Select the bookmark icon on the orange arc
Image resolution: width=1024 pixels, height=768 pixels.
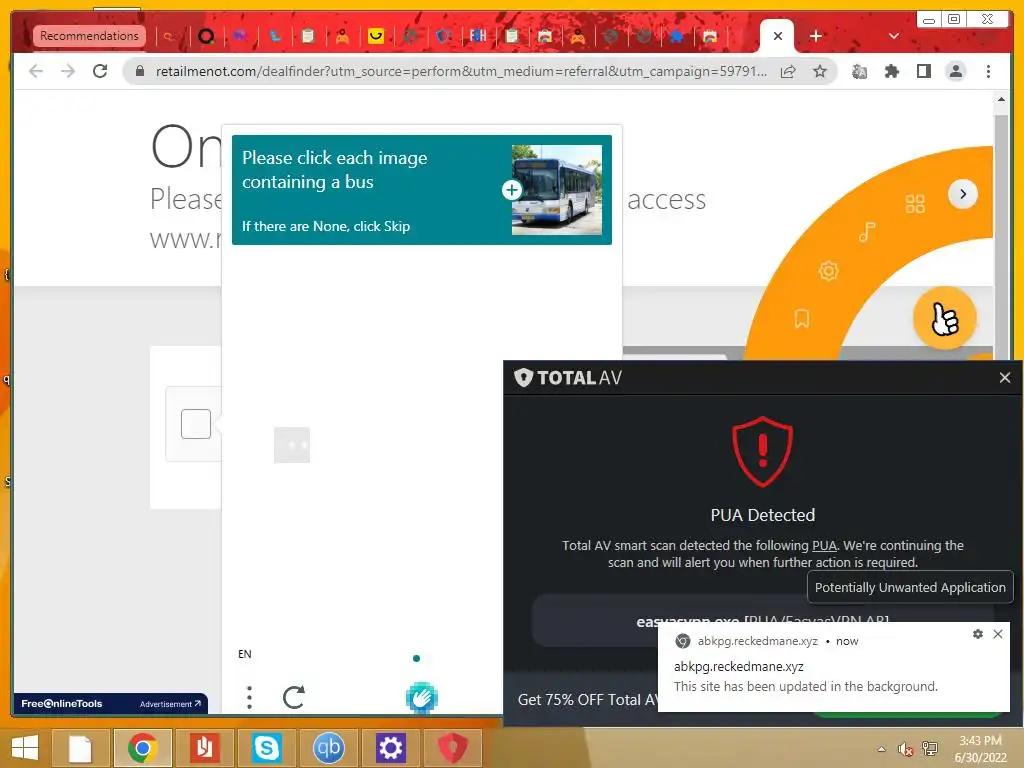(x=801, y=319)
